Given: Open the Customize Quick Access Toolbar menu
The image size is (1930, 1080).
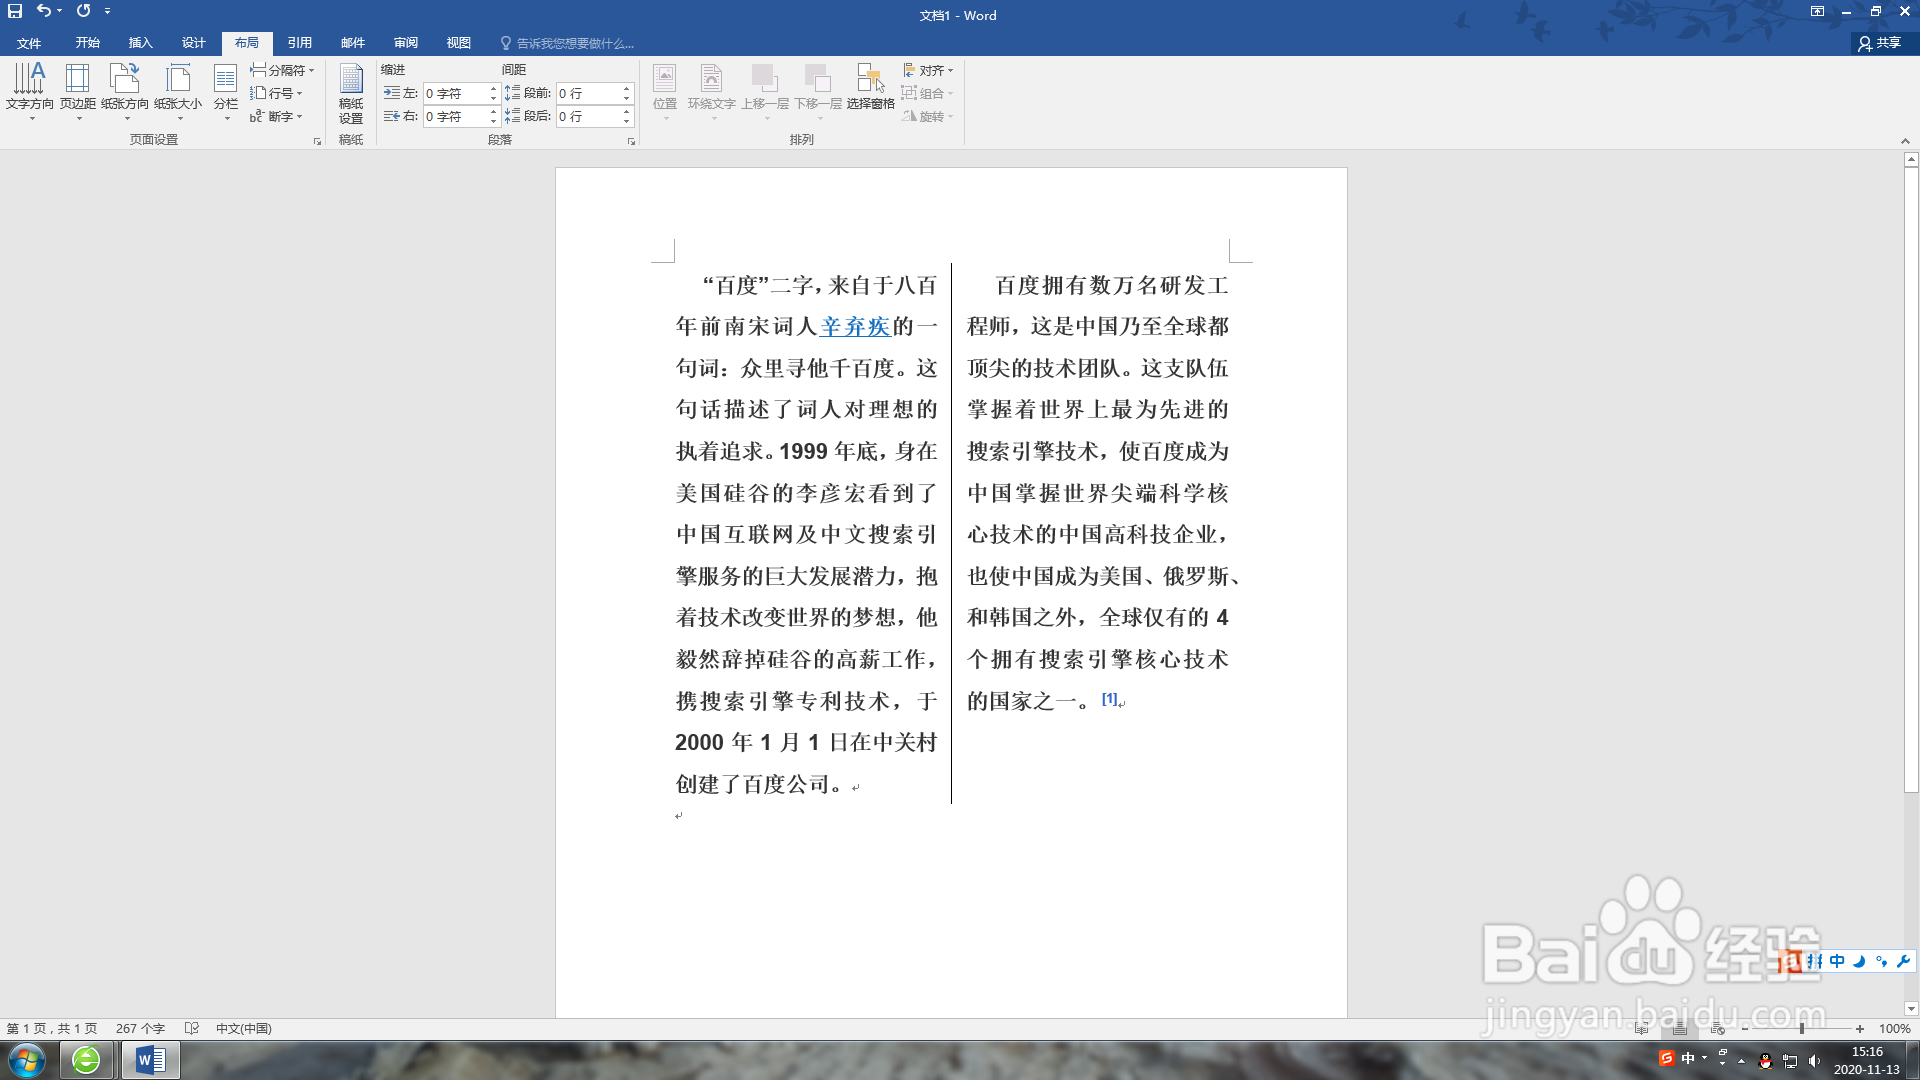Looking at the screenshot, I should pos(108,12).
